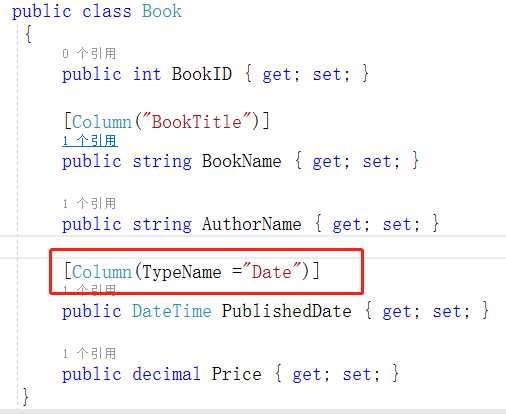Click the opening brace below the class declaration
Screen dimensions: 506x414
click(29, 34)
